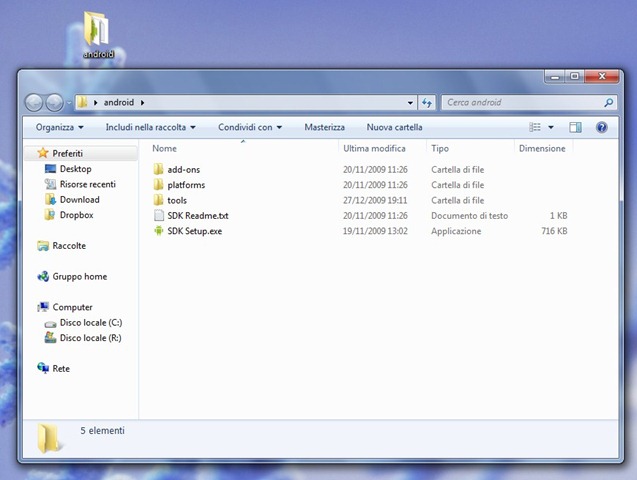Open Gruppo home in the sidebar
Image resolution: width=637 pixels, height=480 pixels.
[x=80, y=277]
